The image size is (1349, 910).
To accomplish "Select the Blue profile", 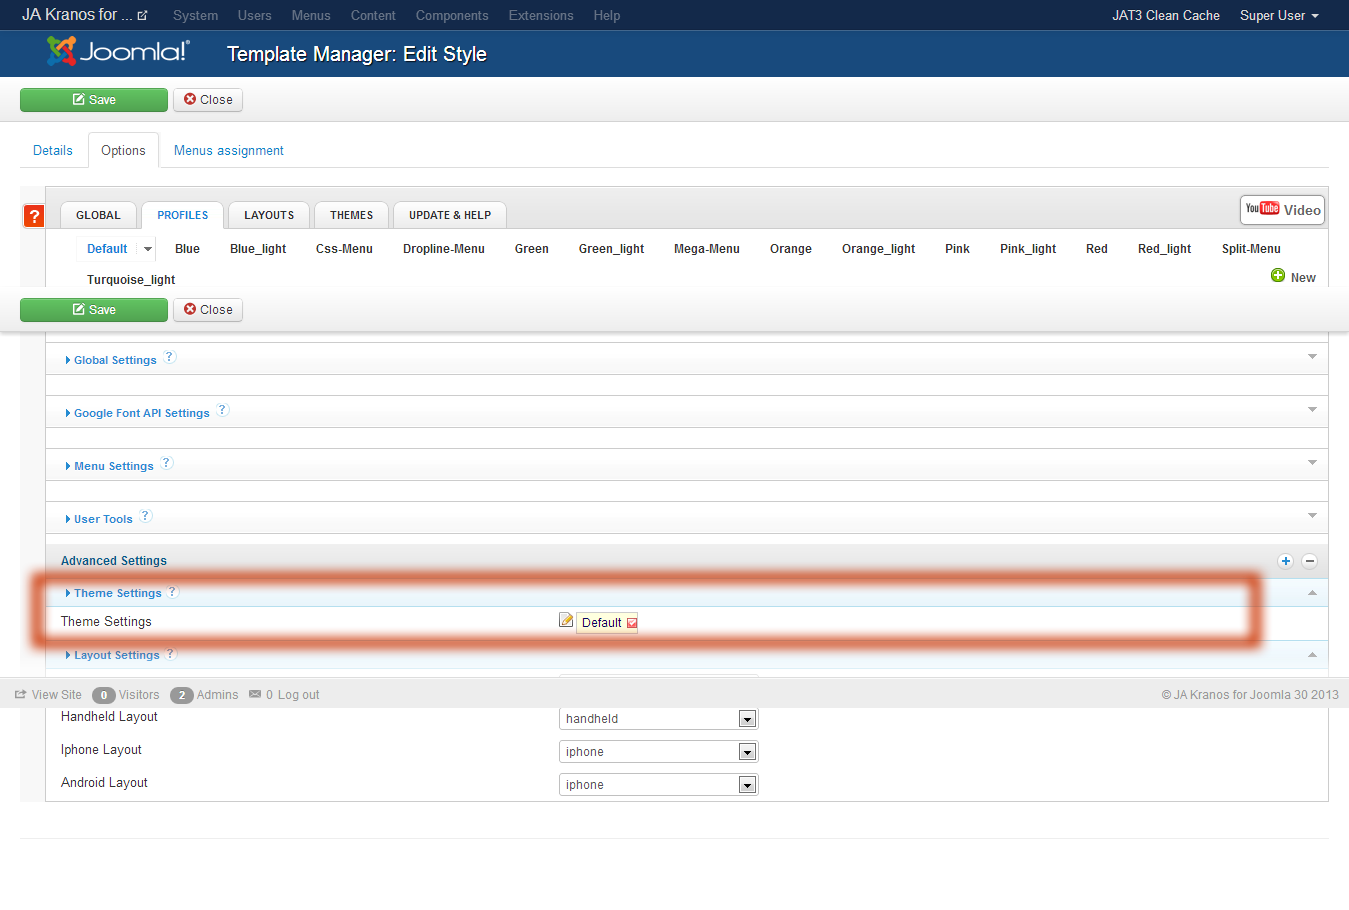I will point(187,249).
